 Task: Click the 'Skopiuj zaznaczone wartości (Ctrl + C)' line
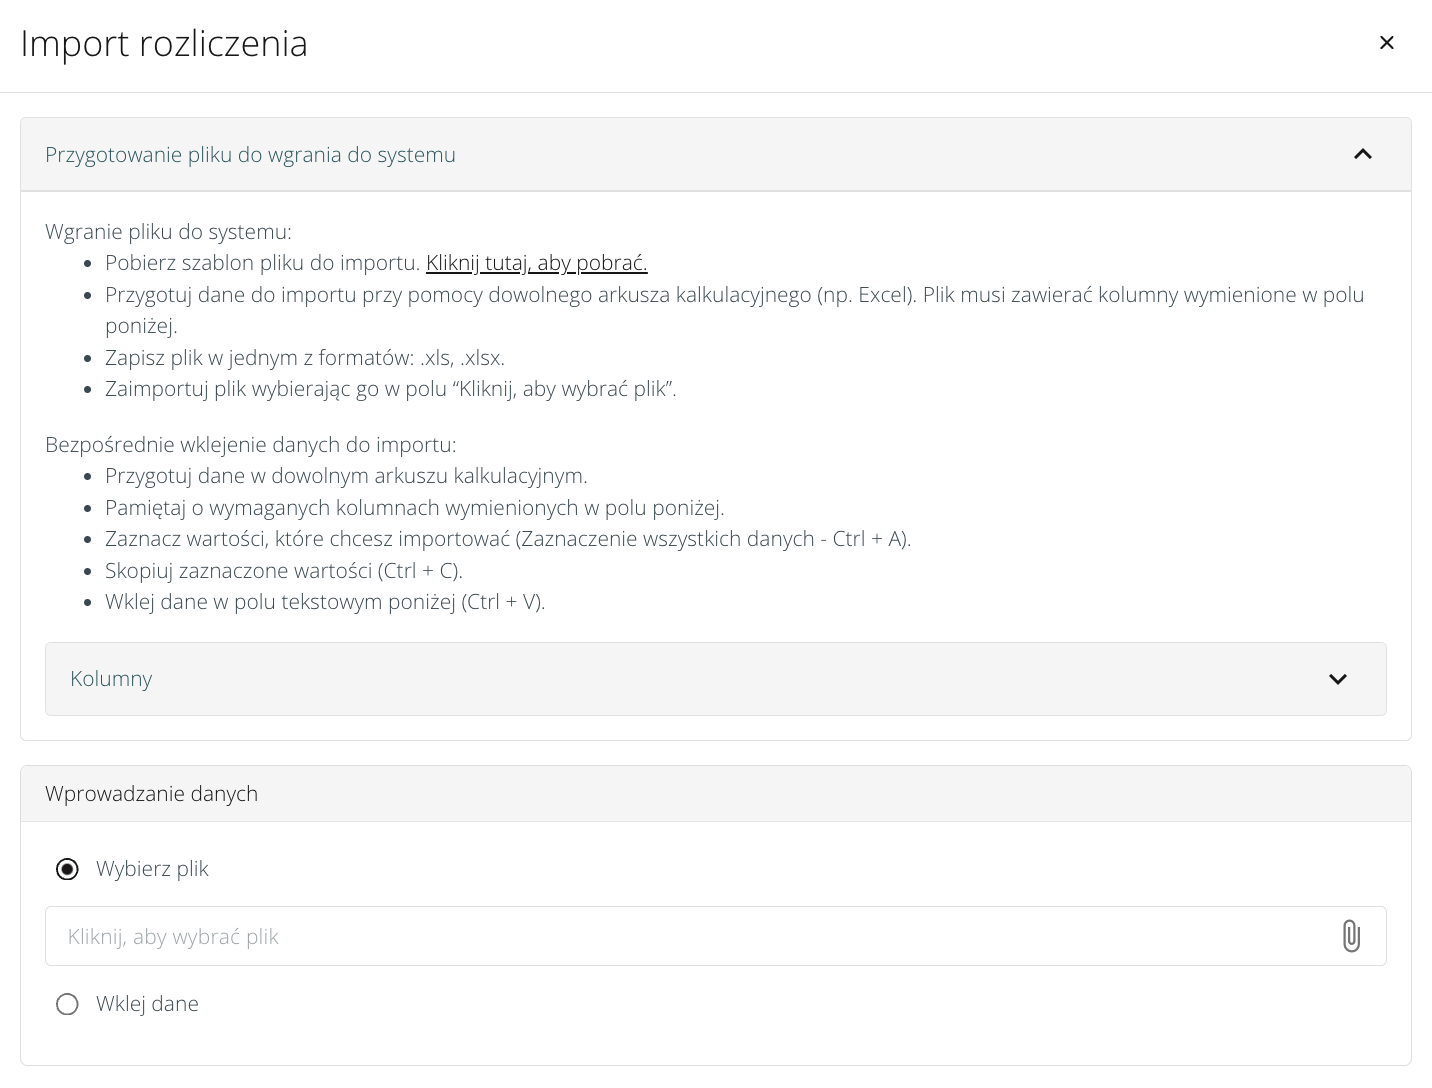pyautogui.click(x=284, y=571)
